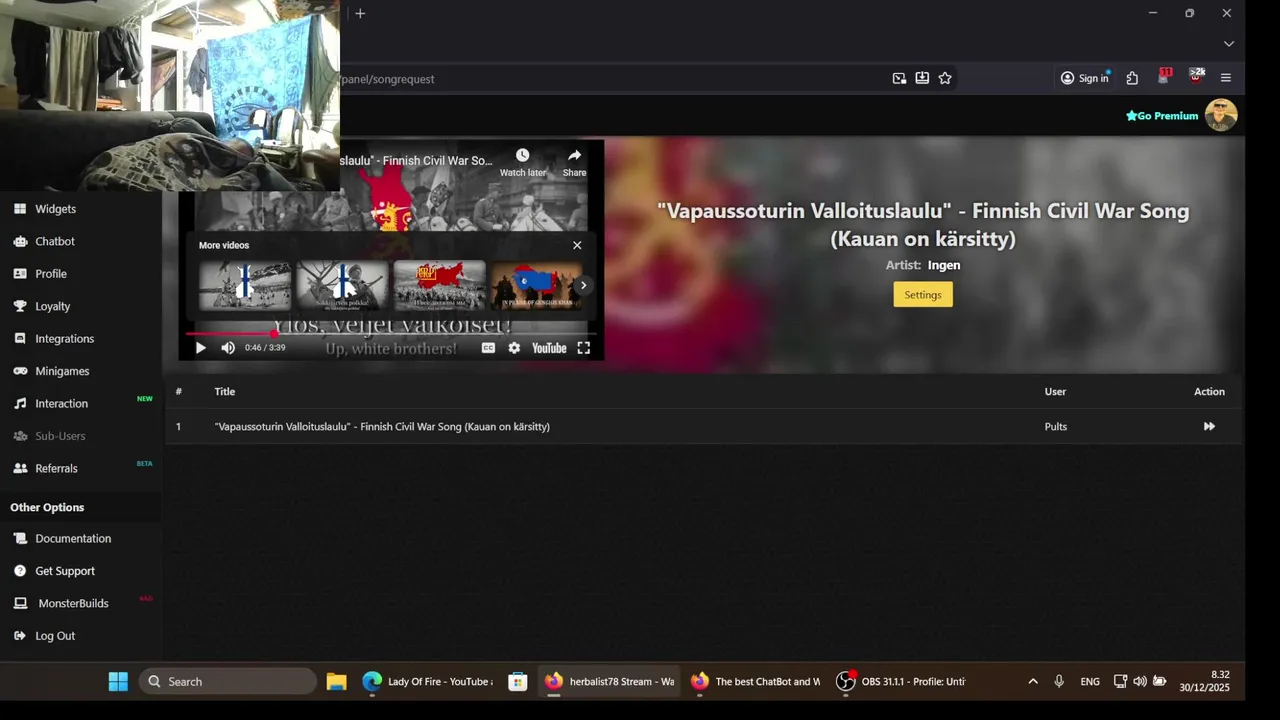Viewport: 1280px width, 720px height.
Task: Skip the queued song by Pults
Action: [x=1209, y=427]
